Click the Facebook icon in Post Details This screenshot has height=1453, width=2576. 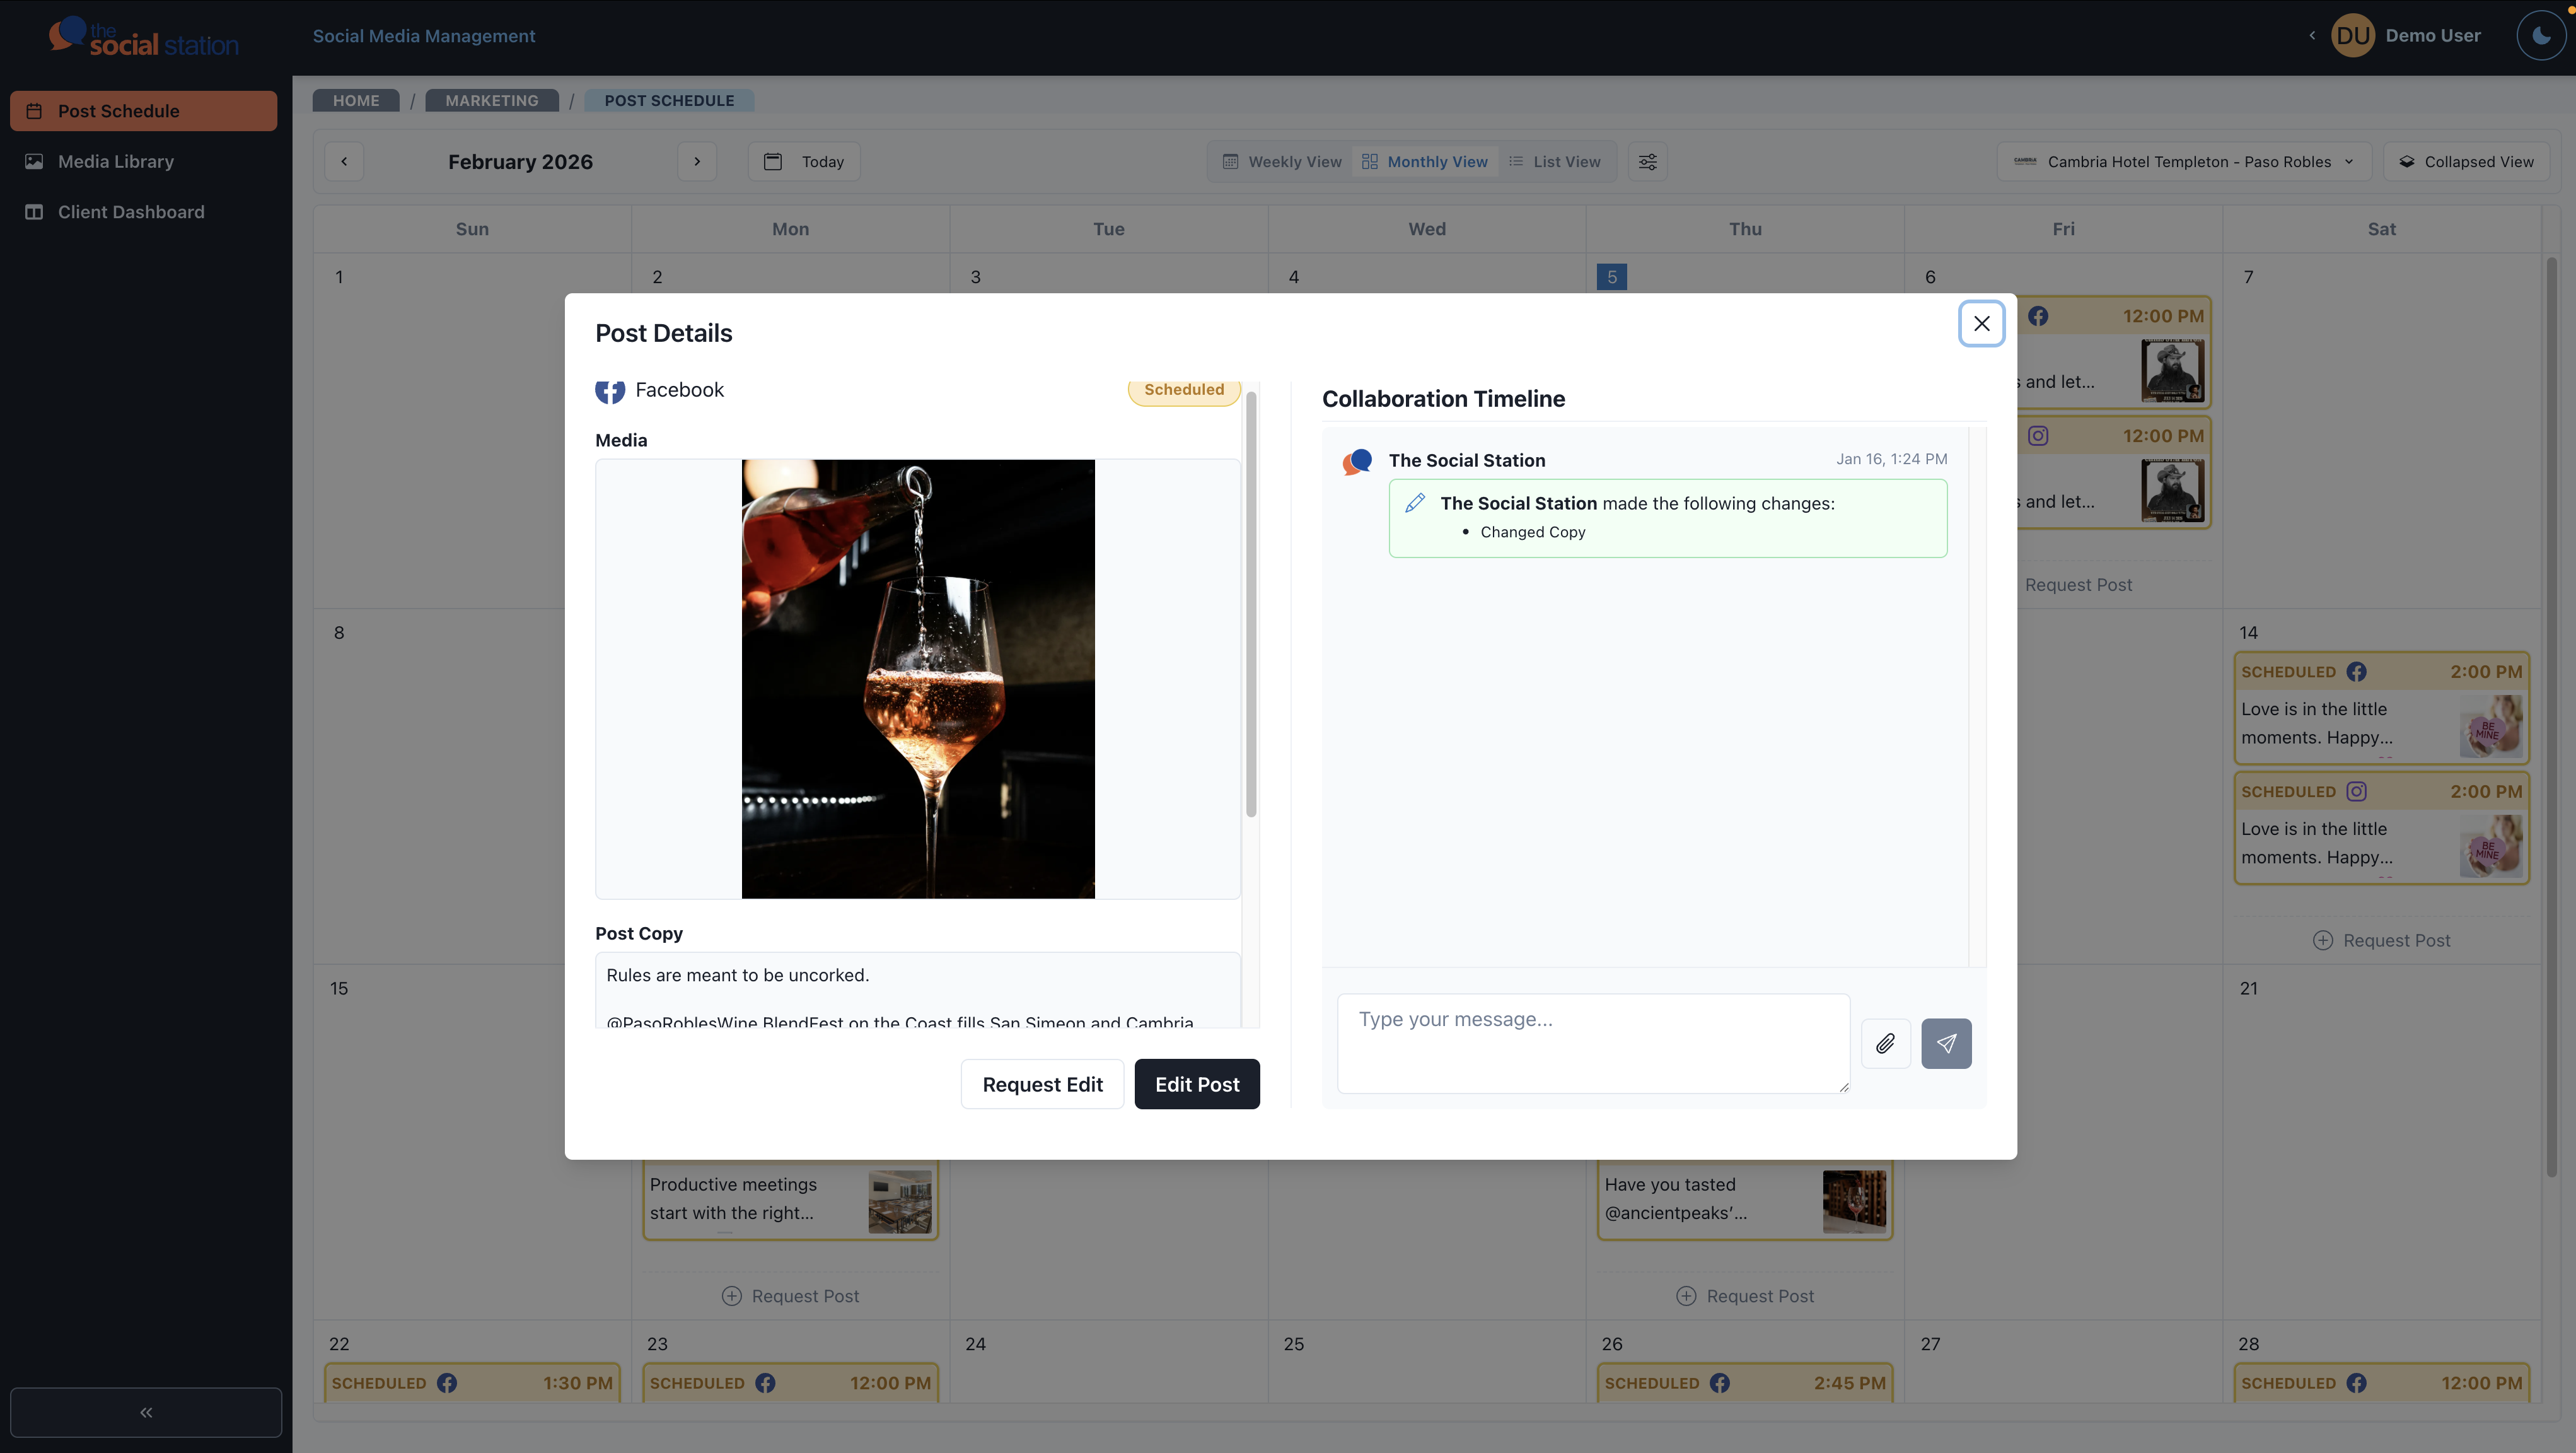pos(610,391)
